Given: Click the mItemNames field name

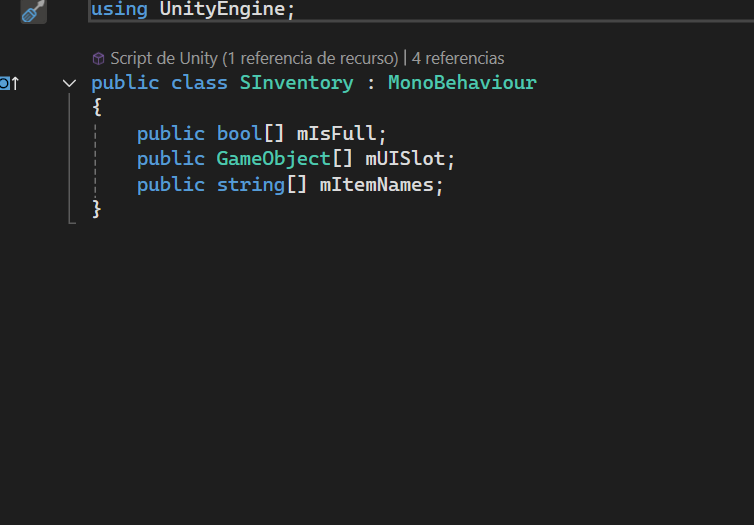Looking at the screenshot, I should point(377,185).
